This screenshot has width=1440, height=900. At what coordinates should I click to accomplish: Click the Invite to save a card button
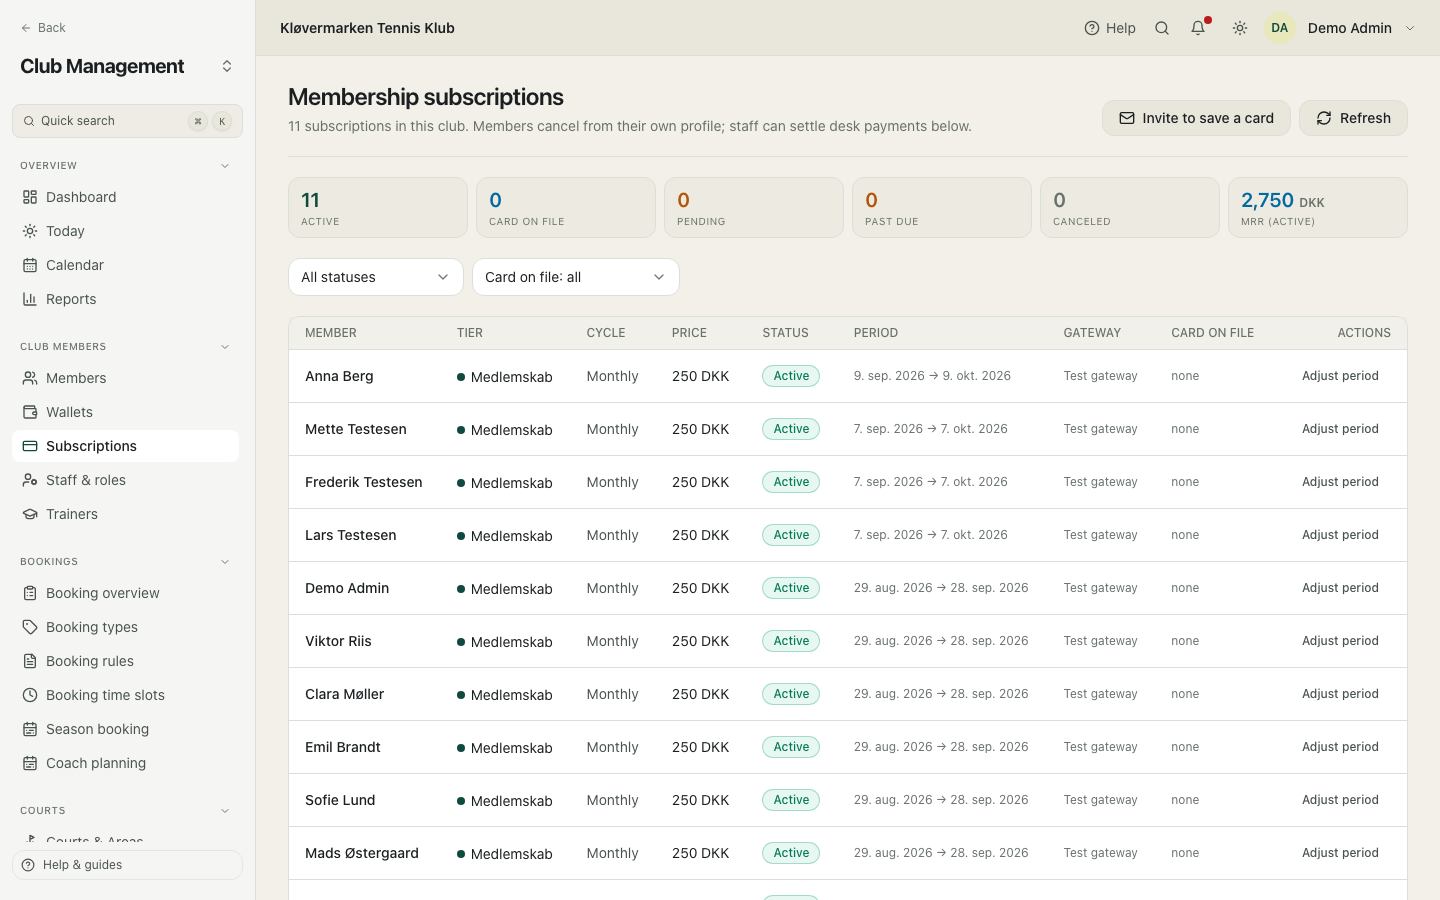click(1196, 118)
